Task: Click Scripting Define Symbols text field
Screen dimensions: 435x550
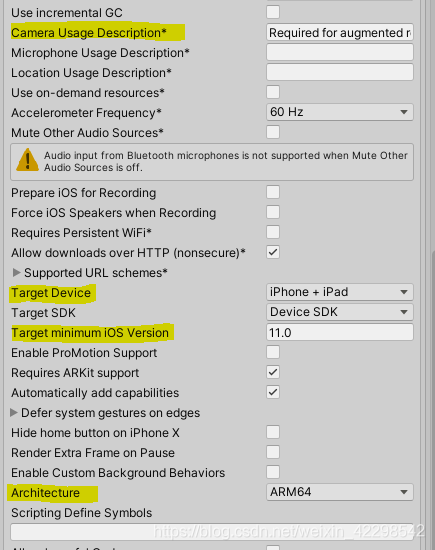Action: pos(212,532)
